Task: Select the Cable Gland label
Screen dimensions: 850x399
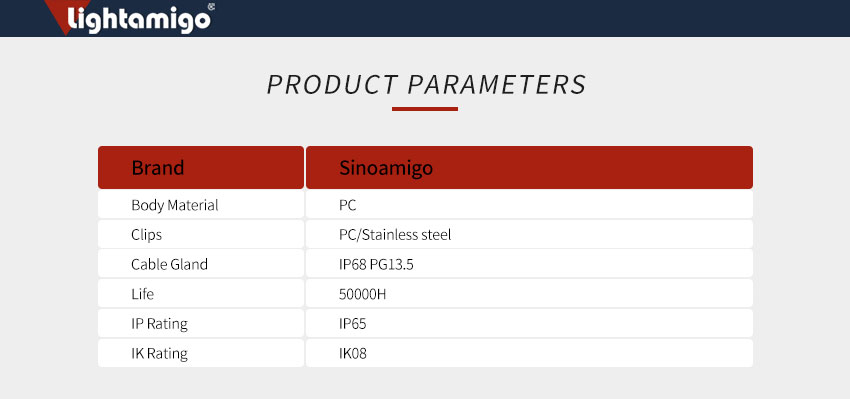Action: coord(169,265)
